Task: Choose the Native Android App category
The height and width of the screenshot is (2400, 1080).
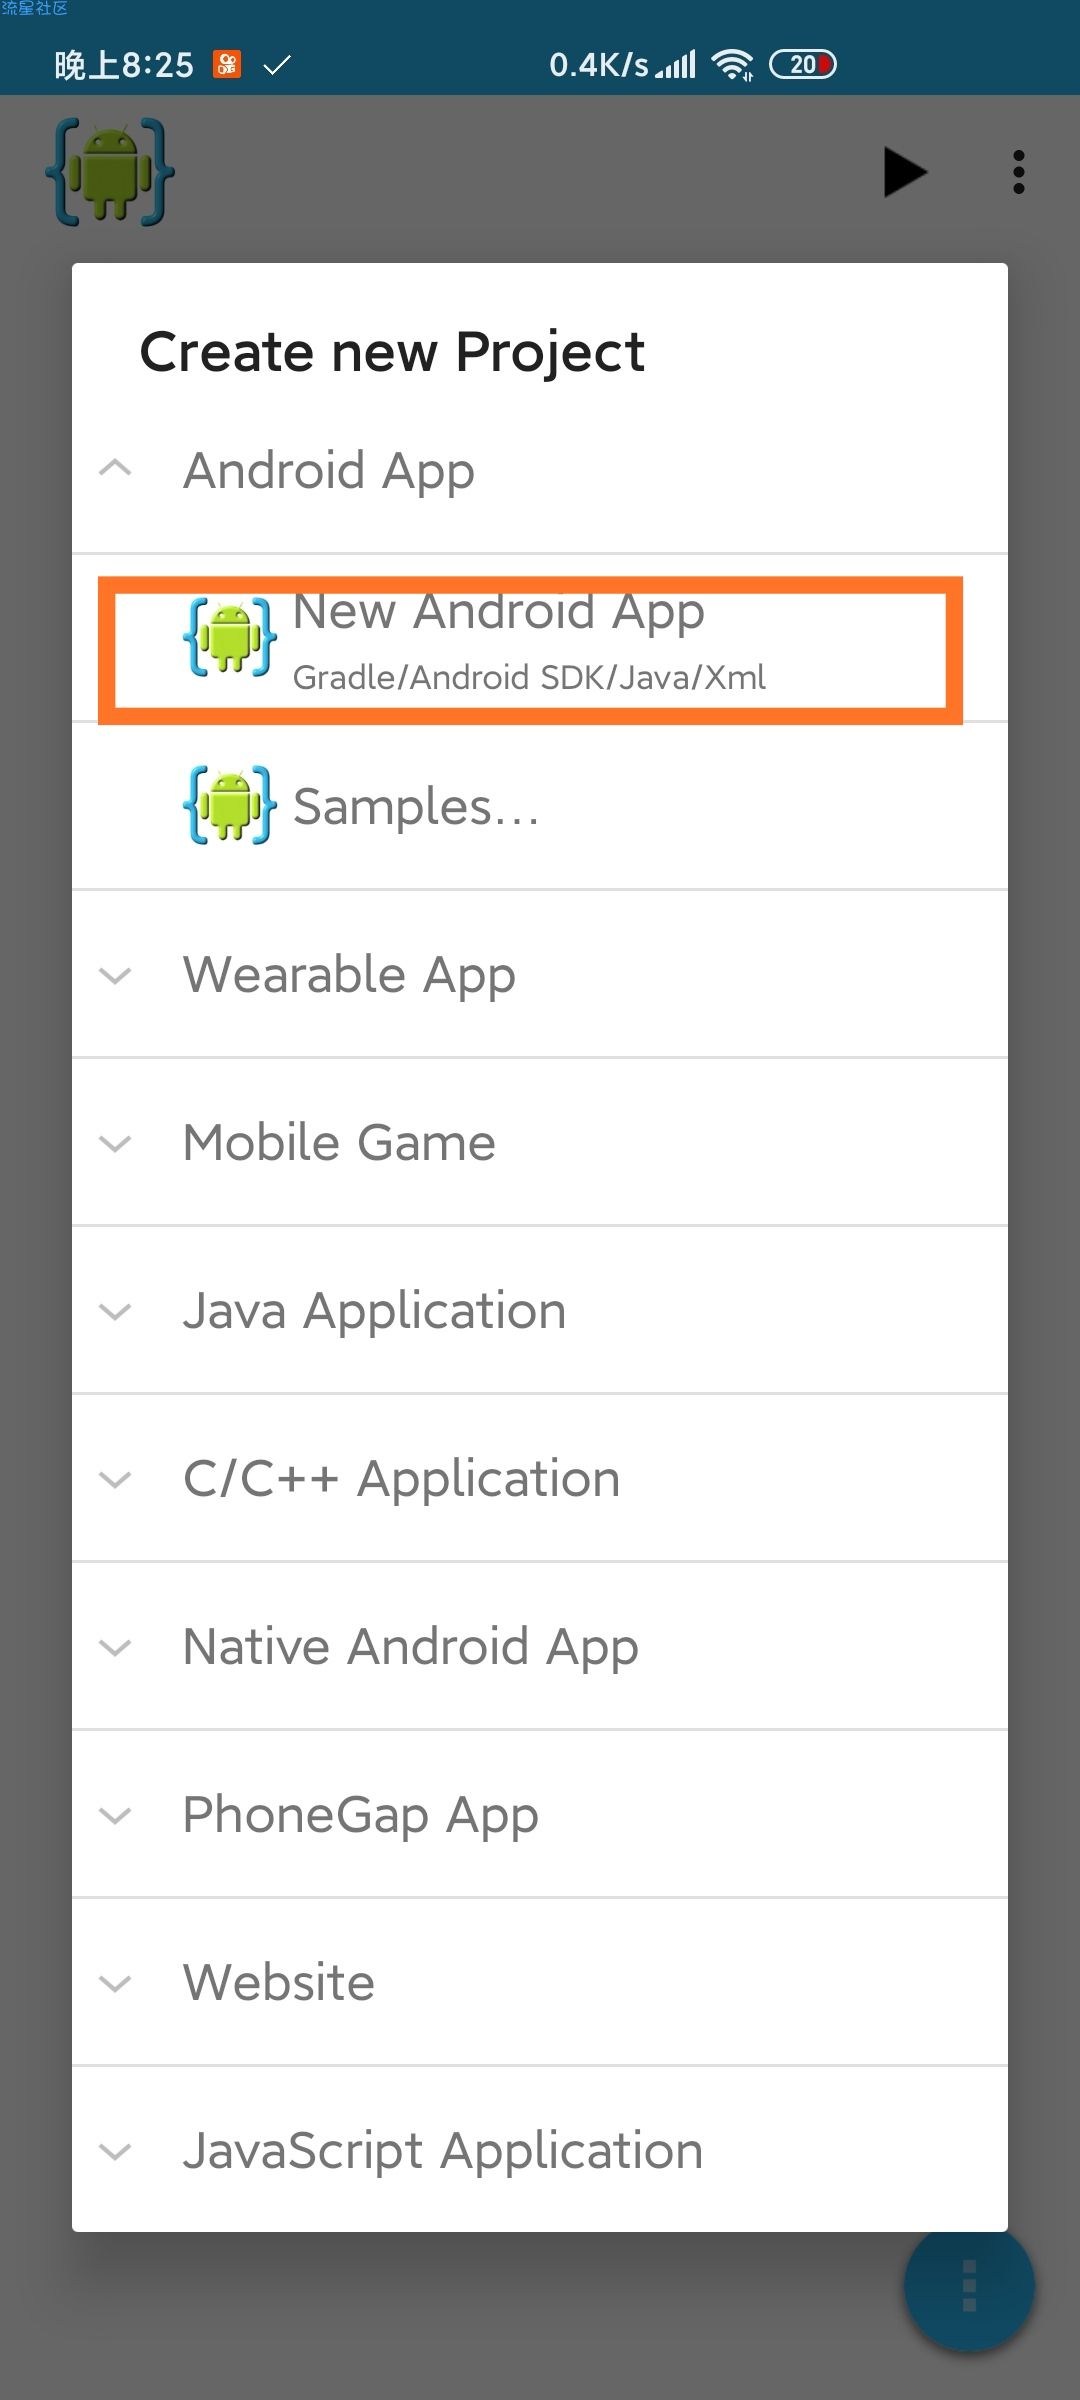Action: 540,1646
